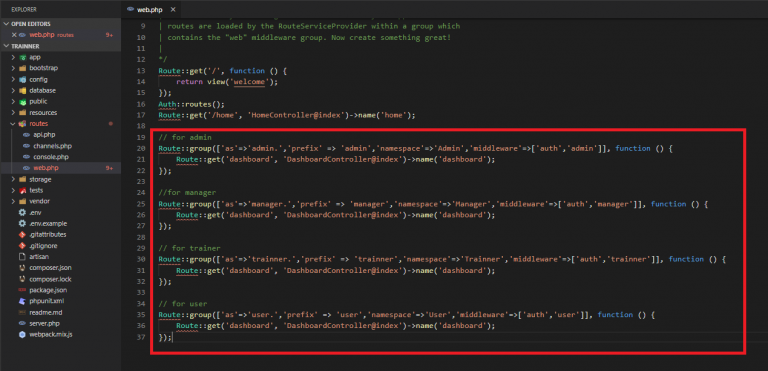Viewport: 768px width, 371px height.
Task: Click the config folder icon
Action: point(22,79)
